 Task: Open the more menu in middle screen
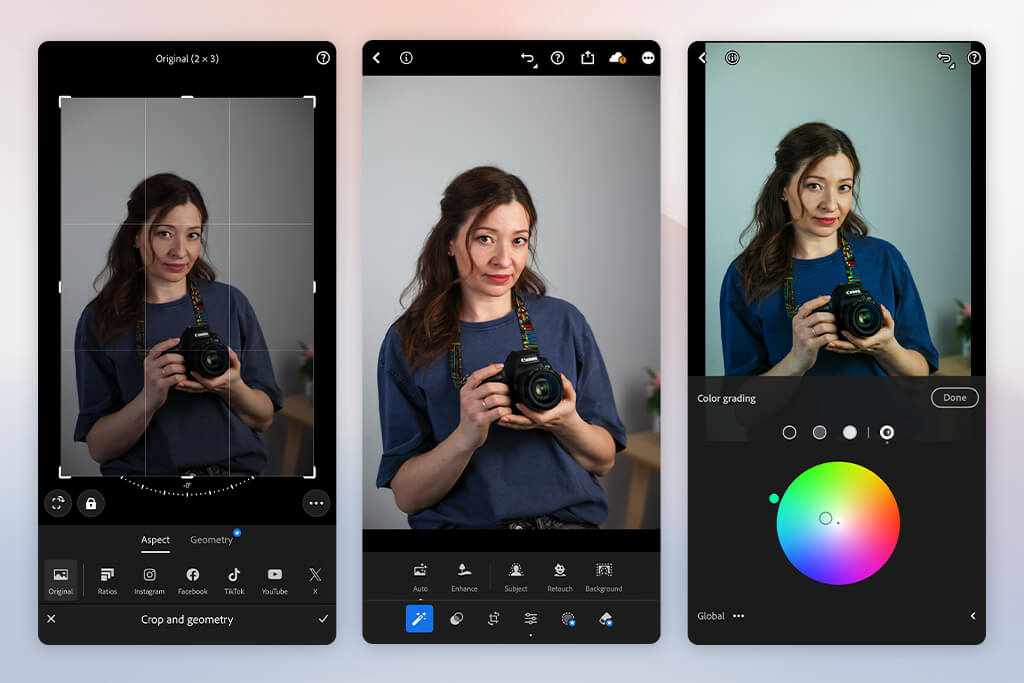(x=648, y=58)
